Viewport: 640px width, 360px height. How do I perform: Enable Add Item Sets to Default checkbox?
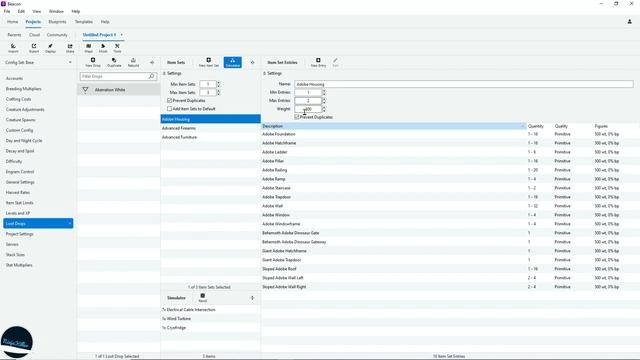(x=169, y=109)
